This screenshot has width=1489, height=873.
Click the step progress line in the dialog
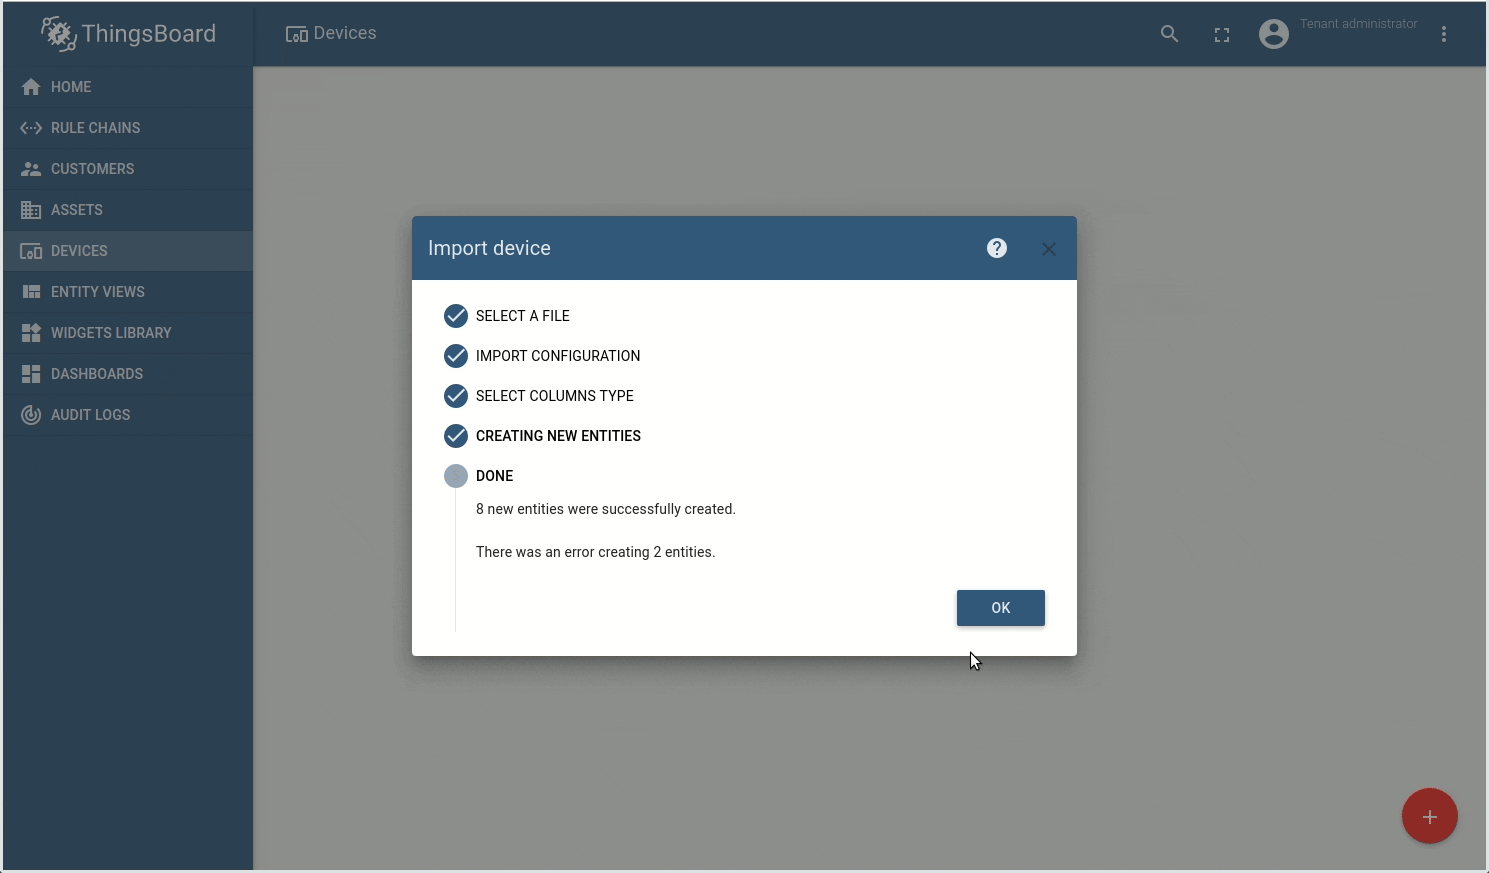coord(456,560)
